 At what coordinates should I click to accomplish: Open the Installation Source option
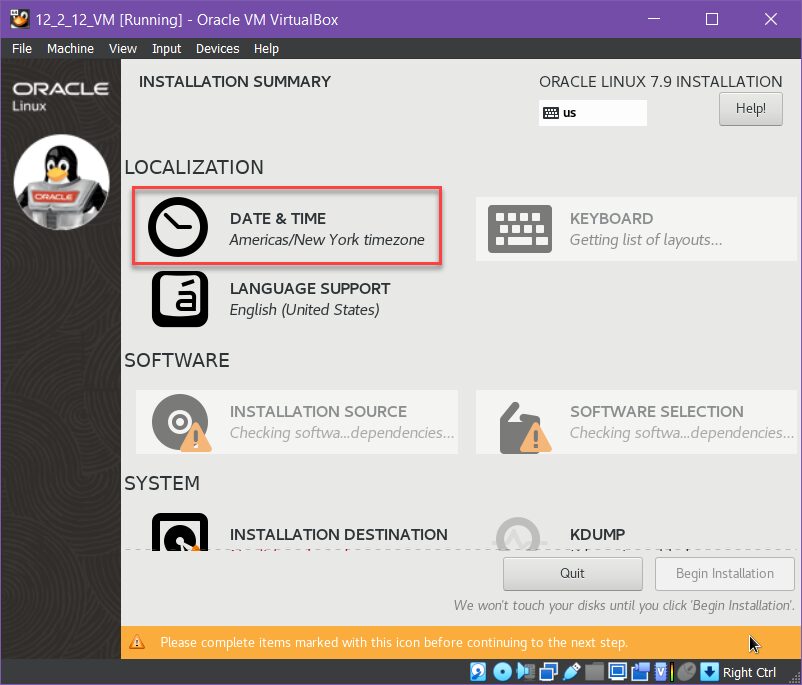[x=297, y=422]
